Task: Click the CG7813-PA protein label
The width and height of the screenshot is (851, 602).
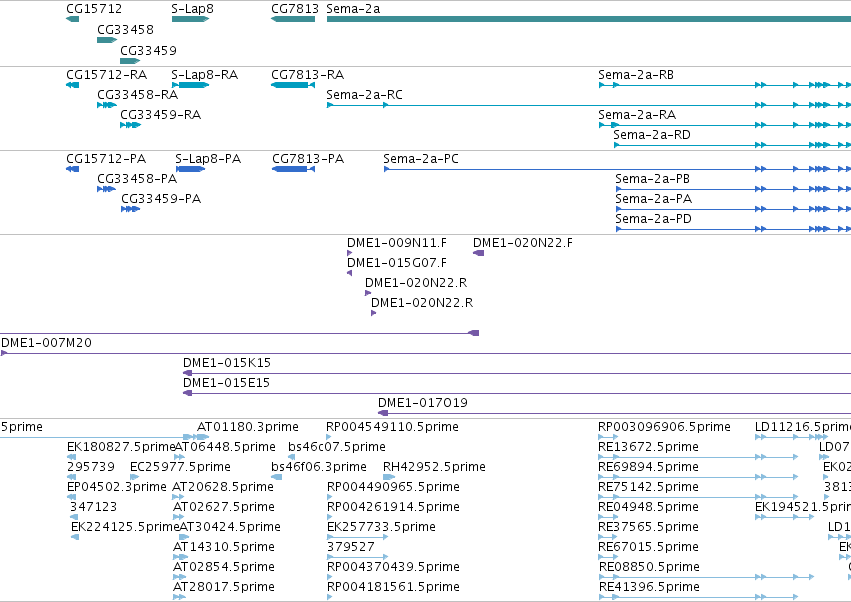Action: click(308, 159)
